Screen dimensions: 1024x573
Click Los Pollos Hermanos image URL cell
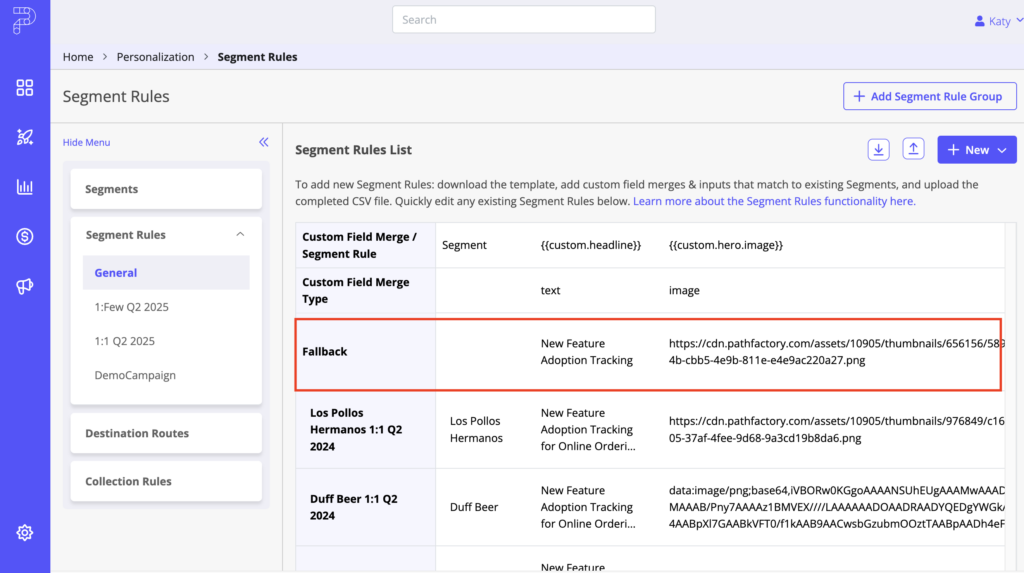click(836, 429)
